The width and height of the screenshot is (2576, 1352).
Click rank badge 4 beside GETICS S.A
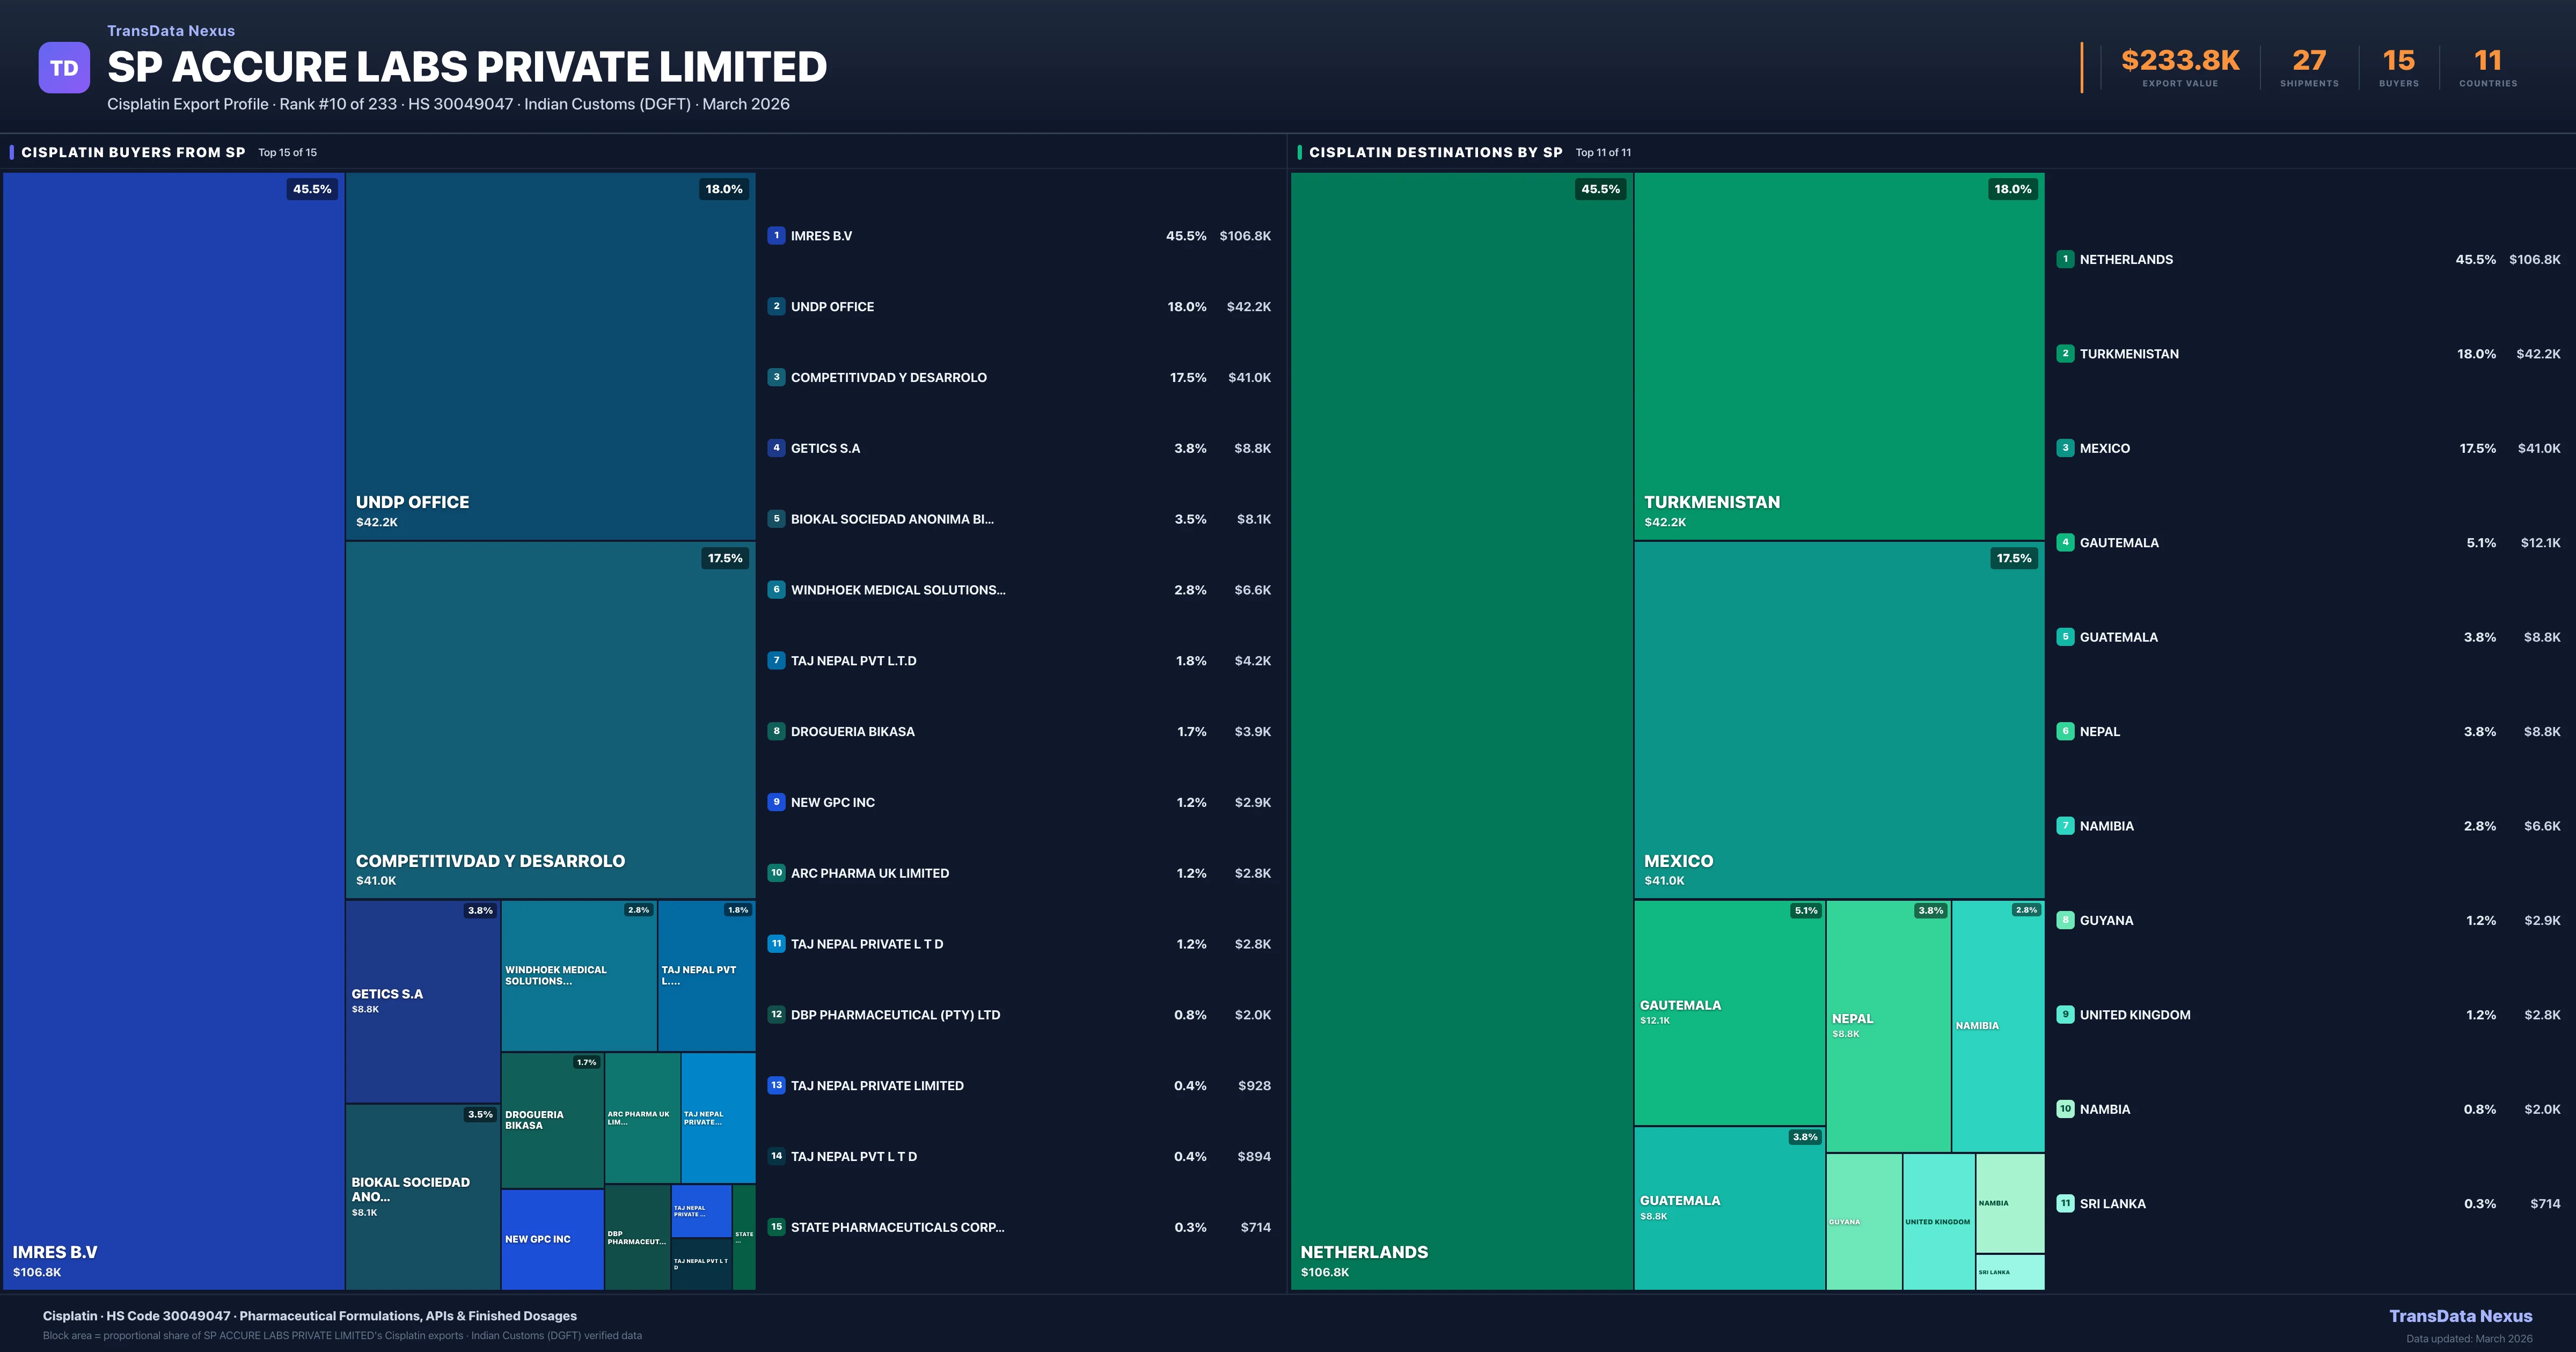coord(776,448)
